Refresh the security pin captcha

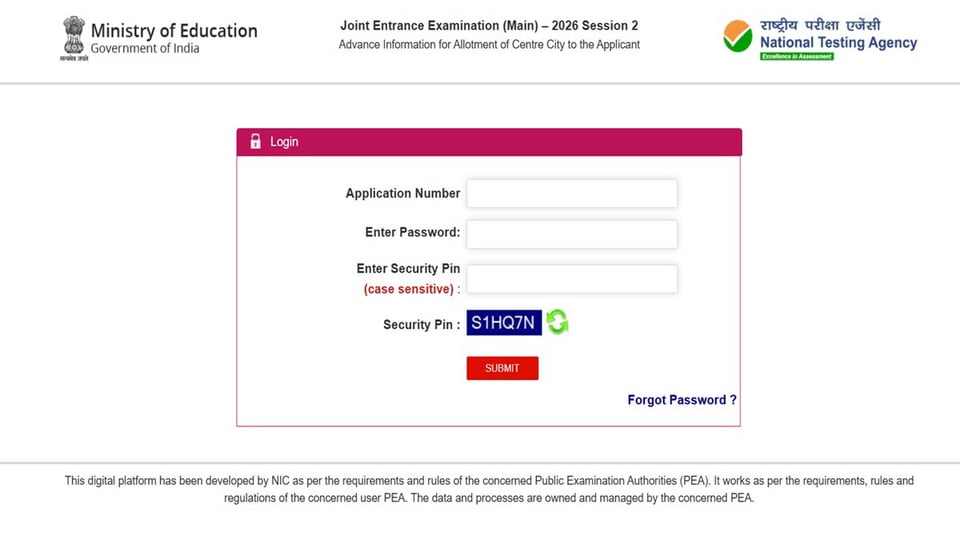[557, 322]
